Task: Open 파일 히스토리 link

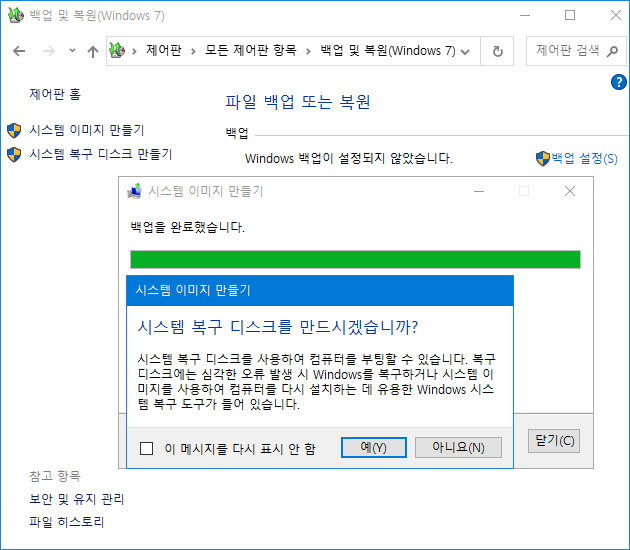Action: pos(67,522)
